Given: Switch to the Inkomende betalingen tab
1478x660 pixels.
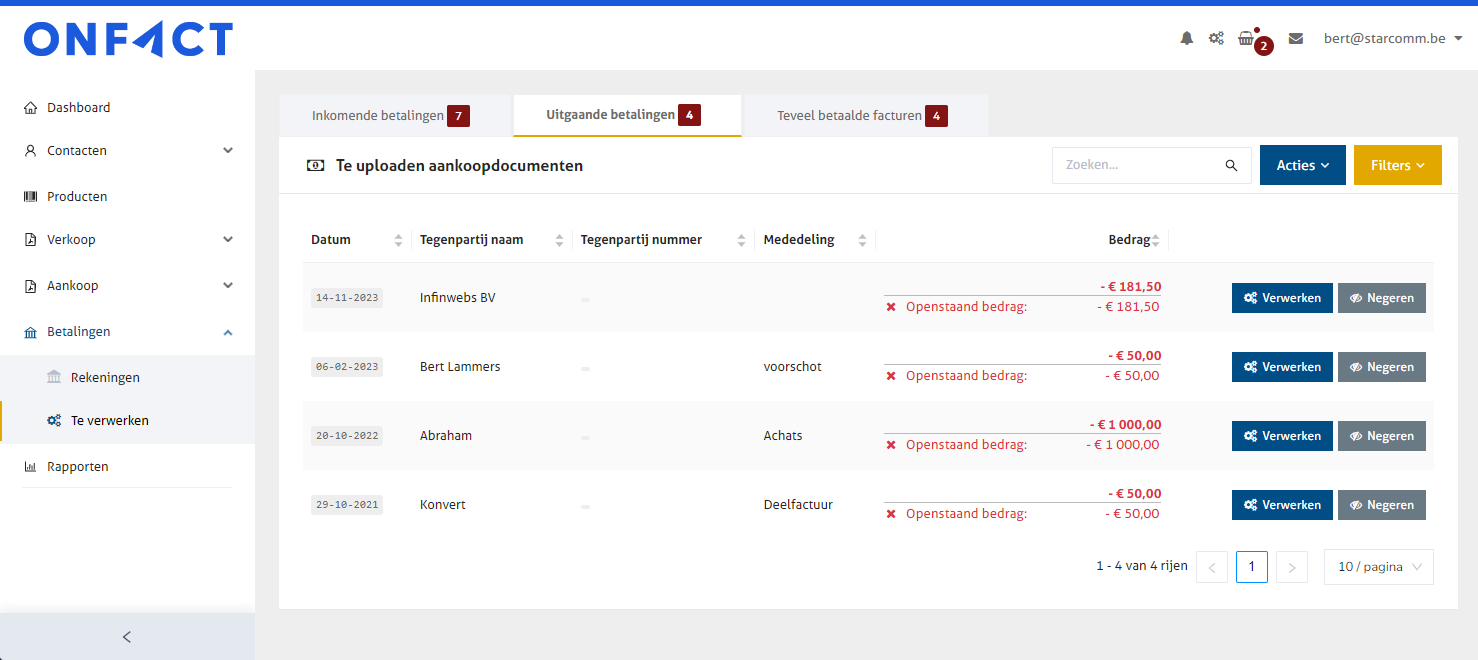Looking at the screenshot, I should pyautogui.click(x=378, y=116).
